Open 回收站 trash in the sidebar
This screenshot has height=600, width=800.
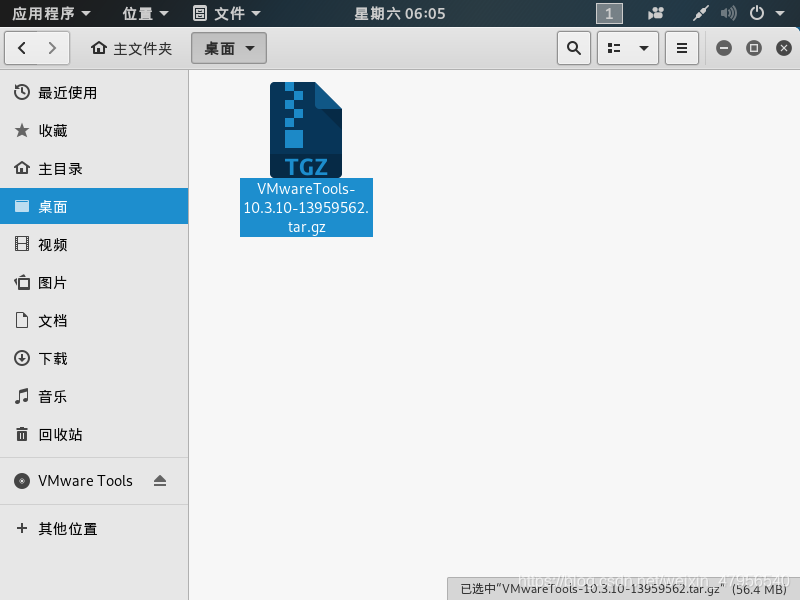94,434
